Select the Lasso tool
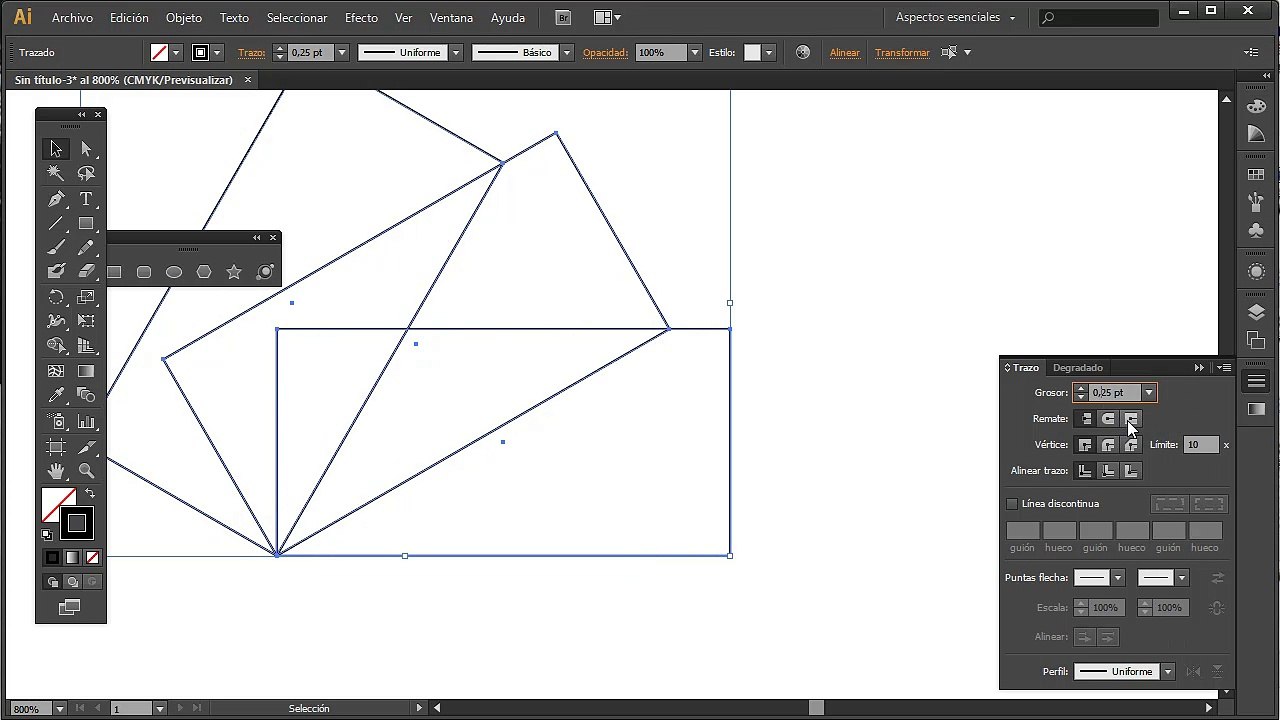 (86, 173)
